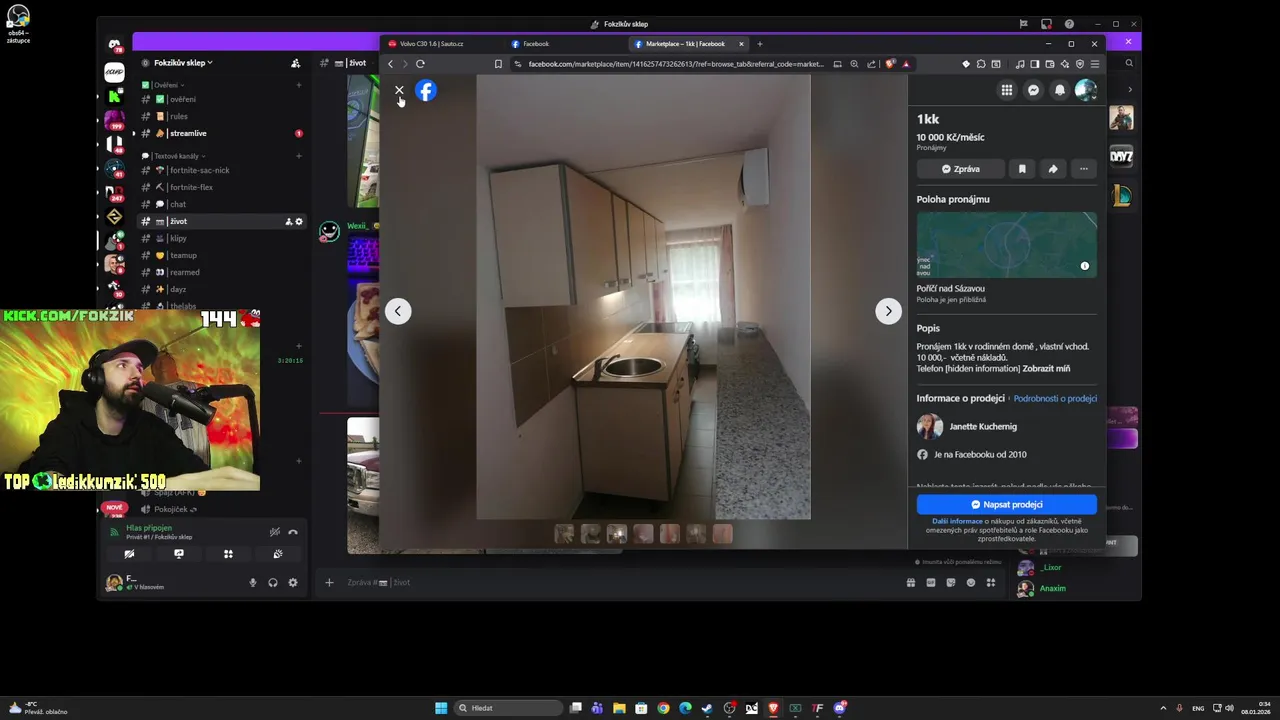Select the third photo thumbnail
The width and height of the screenshot is (1280, 720).
(617, 535)
